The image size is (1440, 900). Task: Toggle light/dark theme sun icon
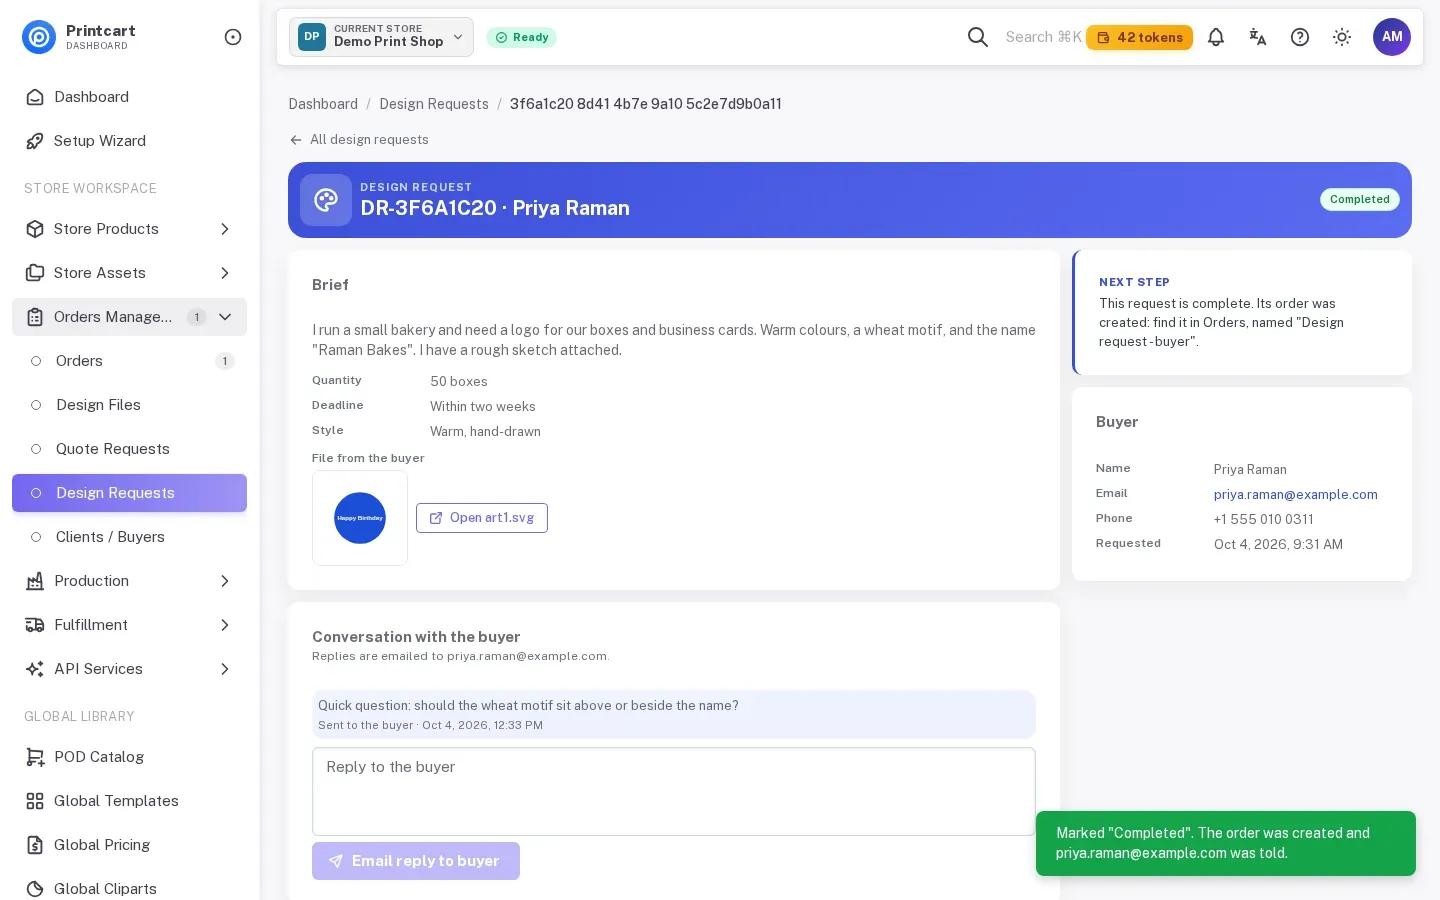[x=1342, y=37]
